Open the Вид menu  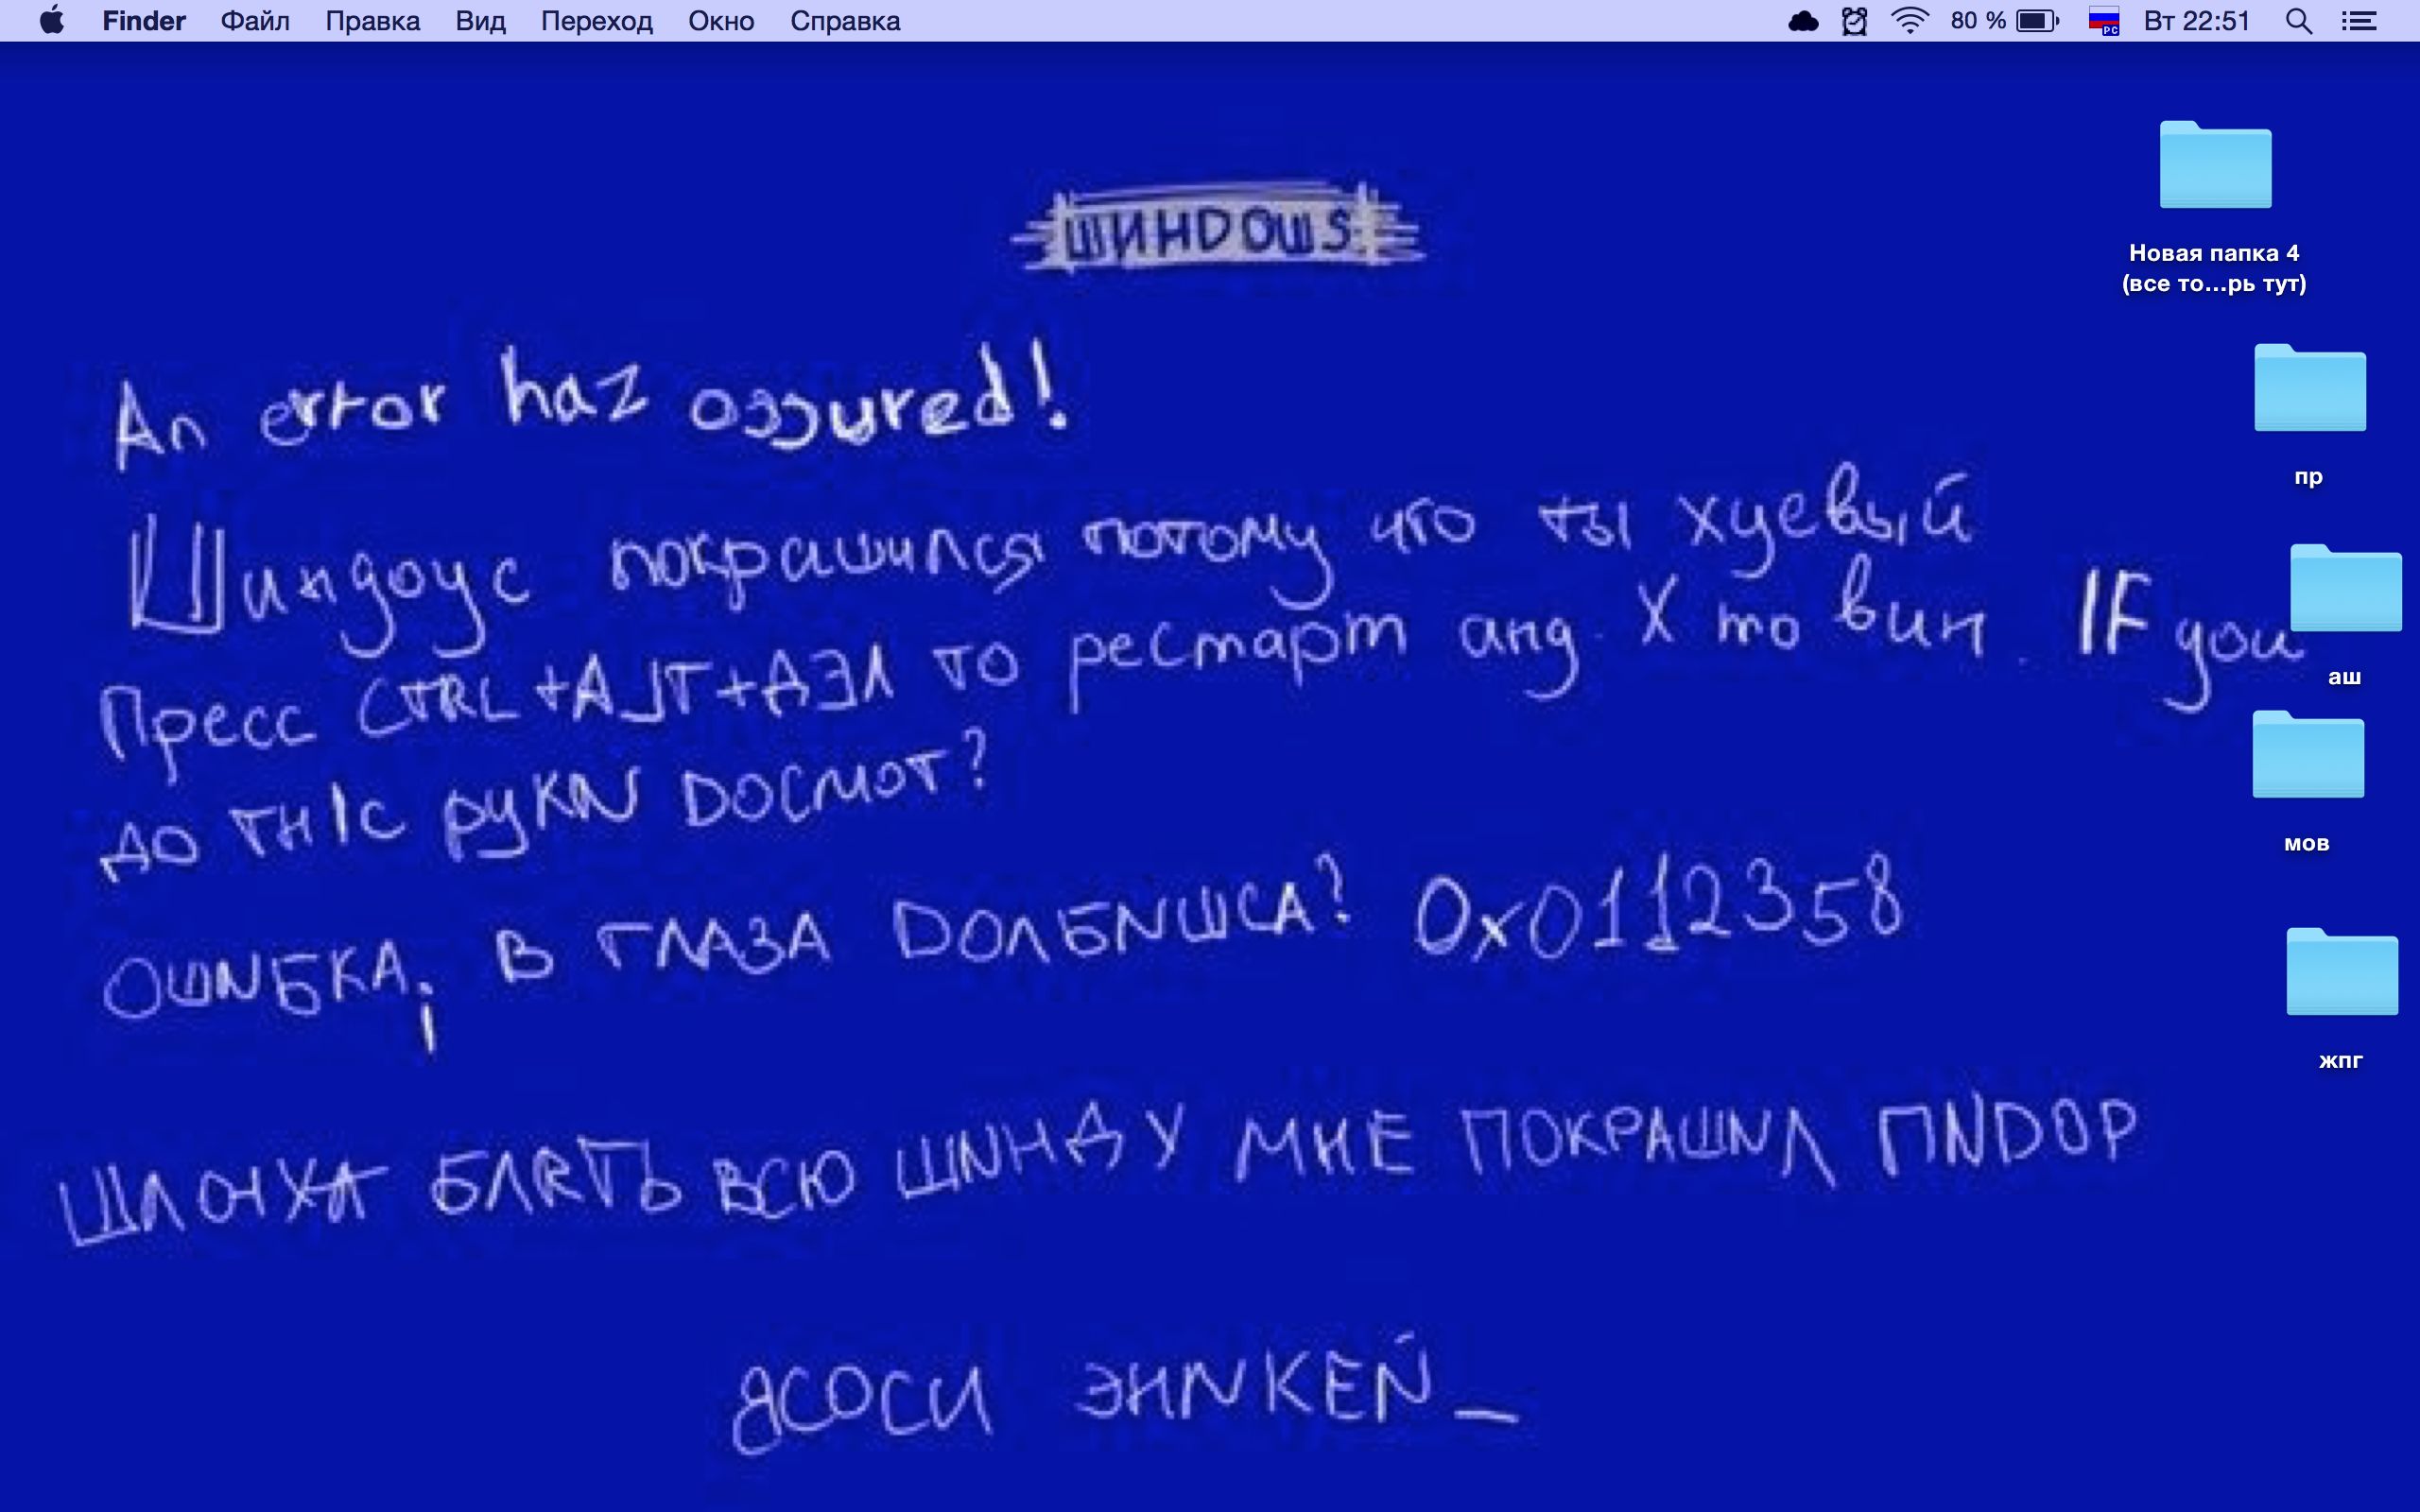click(x=480, y=21)
